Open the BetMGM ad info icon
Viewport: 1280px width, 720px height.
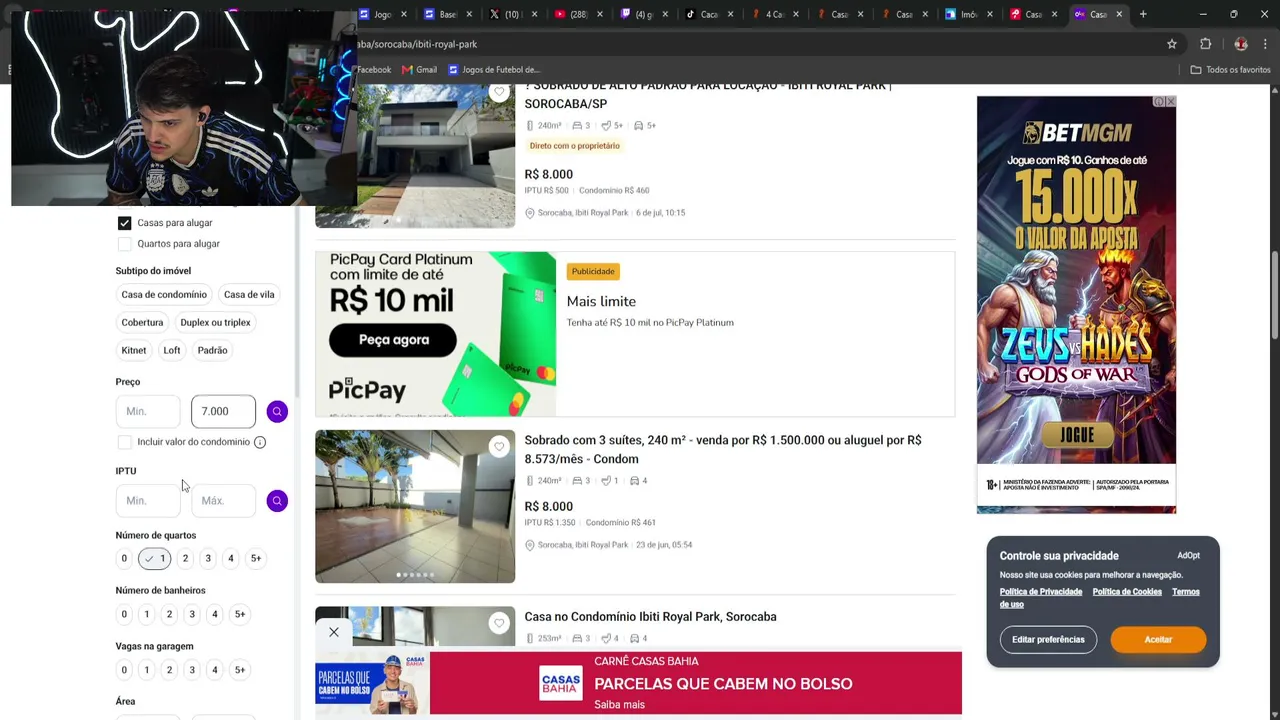pyautogui.click(x=1159, y=101)
